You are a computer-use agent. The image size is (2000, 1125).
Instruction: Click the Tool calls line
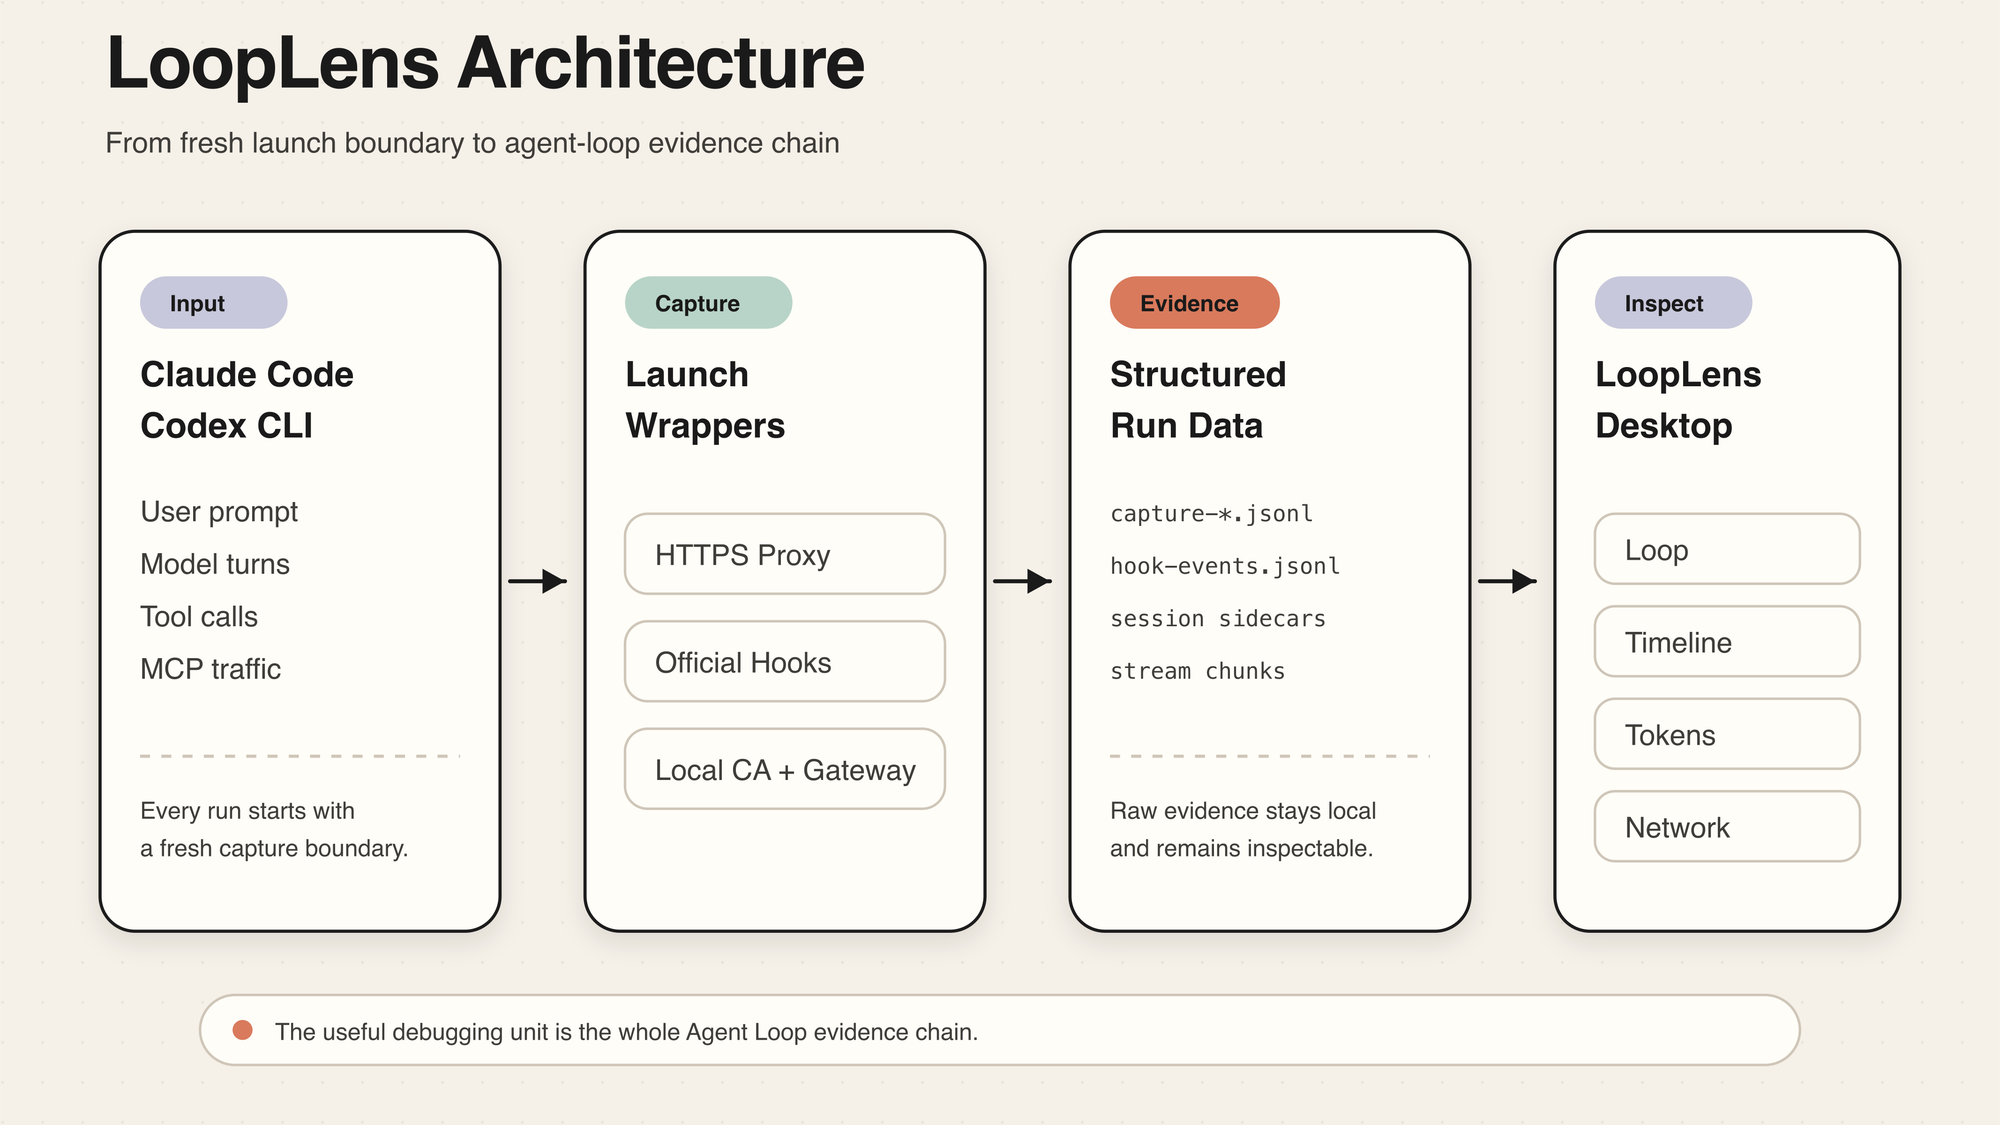(x=199, y=617)
